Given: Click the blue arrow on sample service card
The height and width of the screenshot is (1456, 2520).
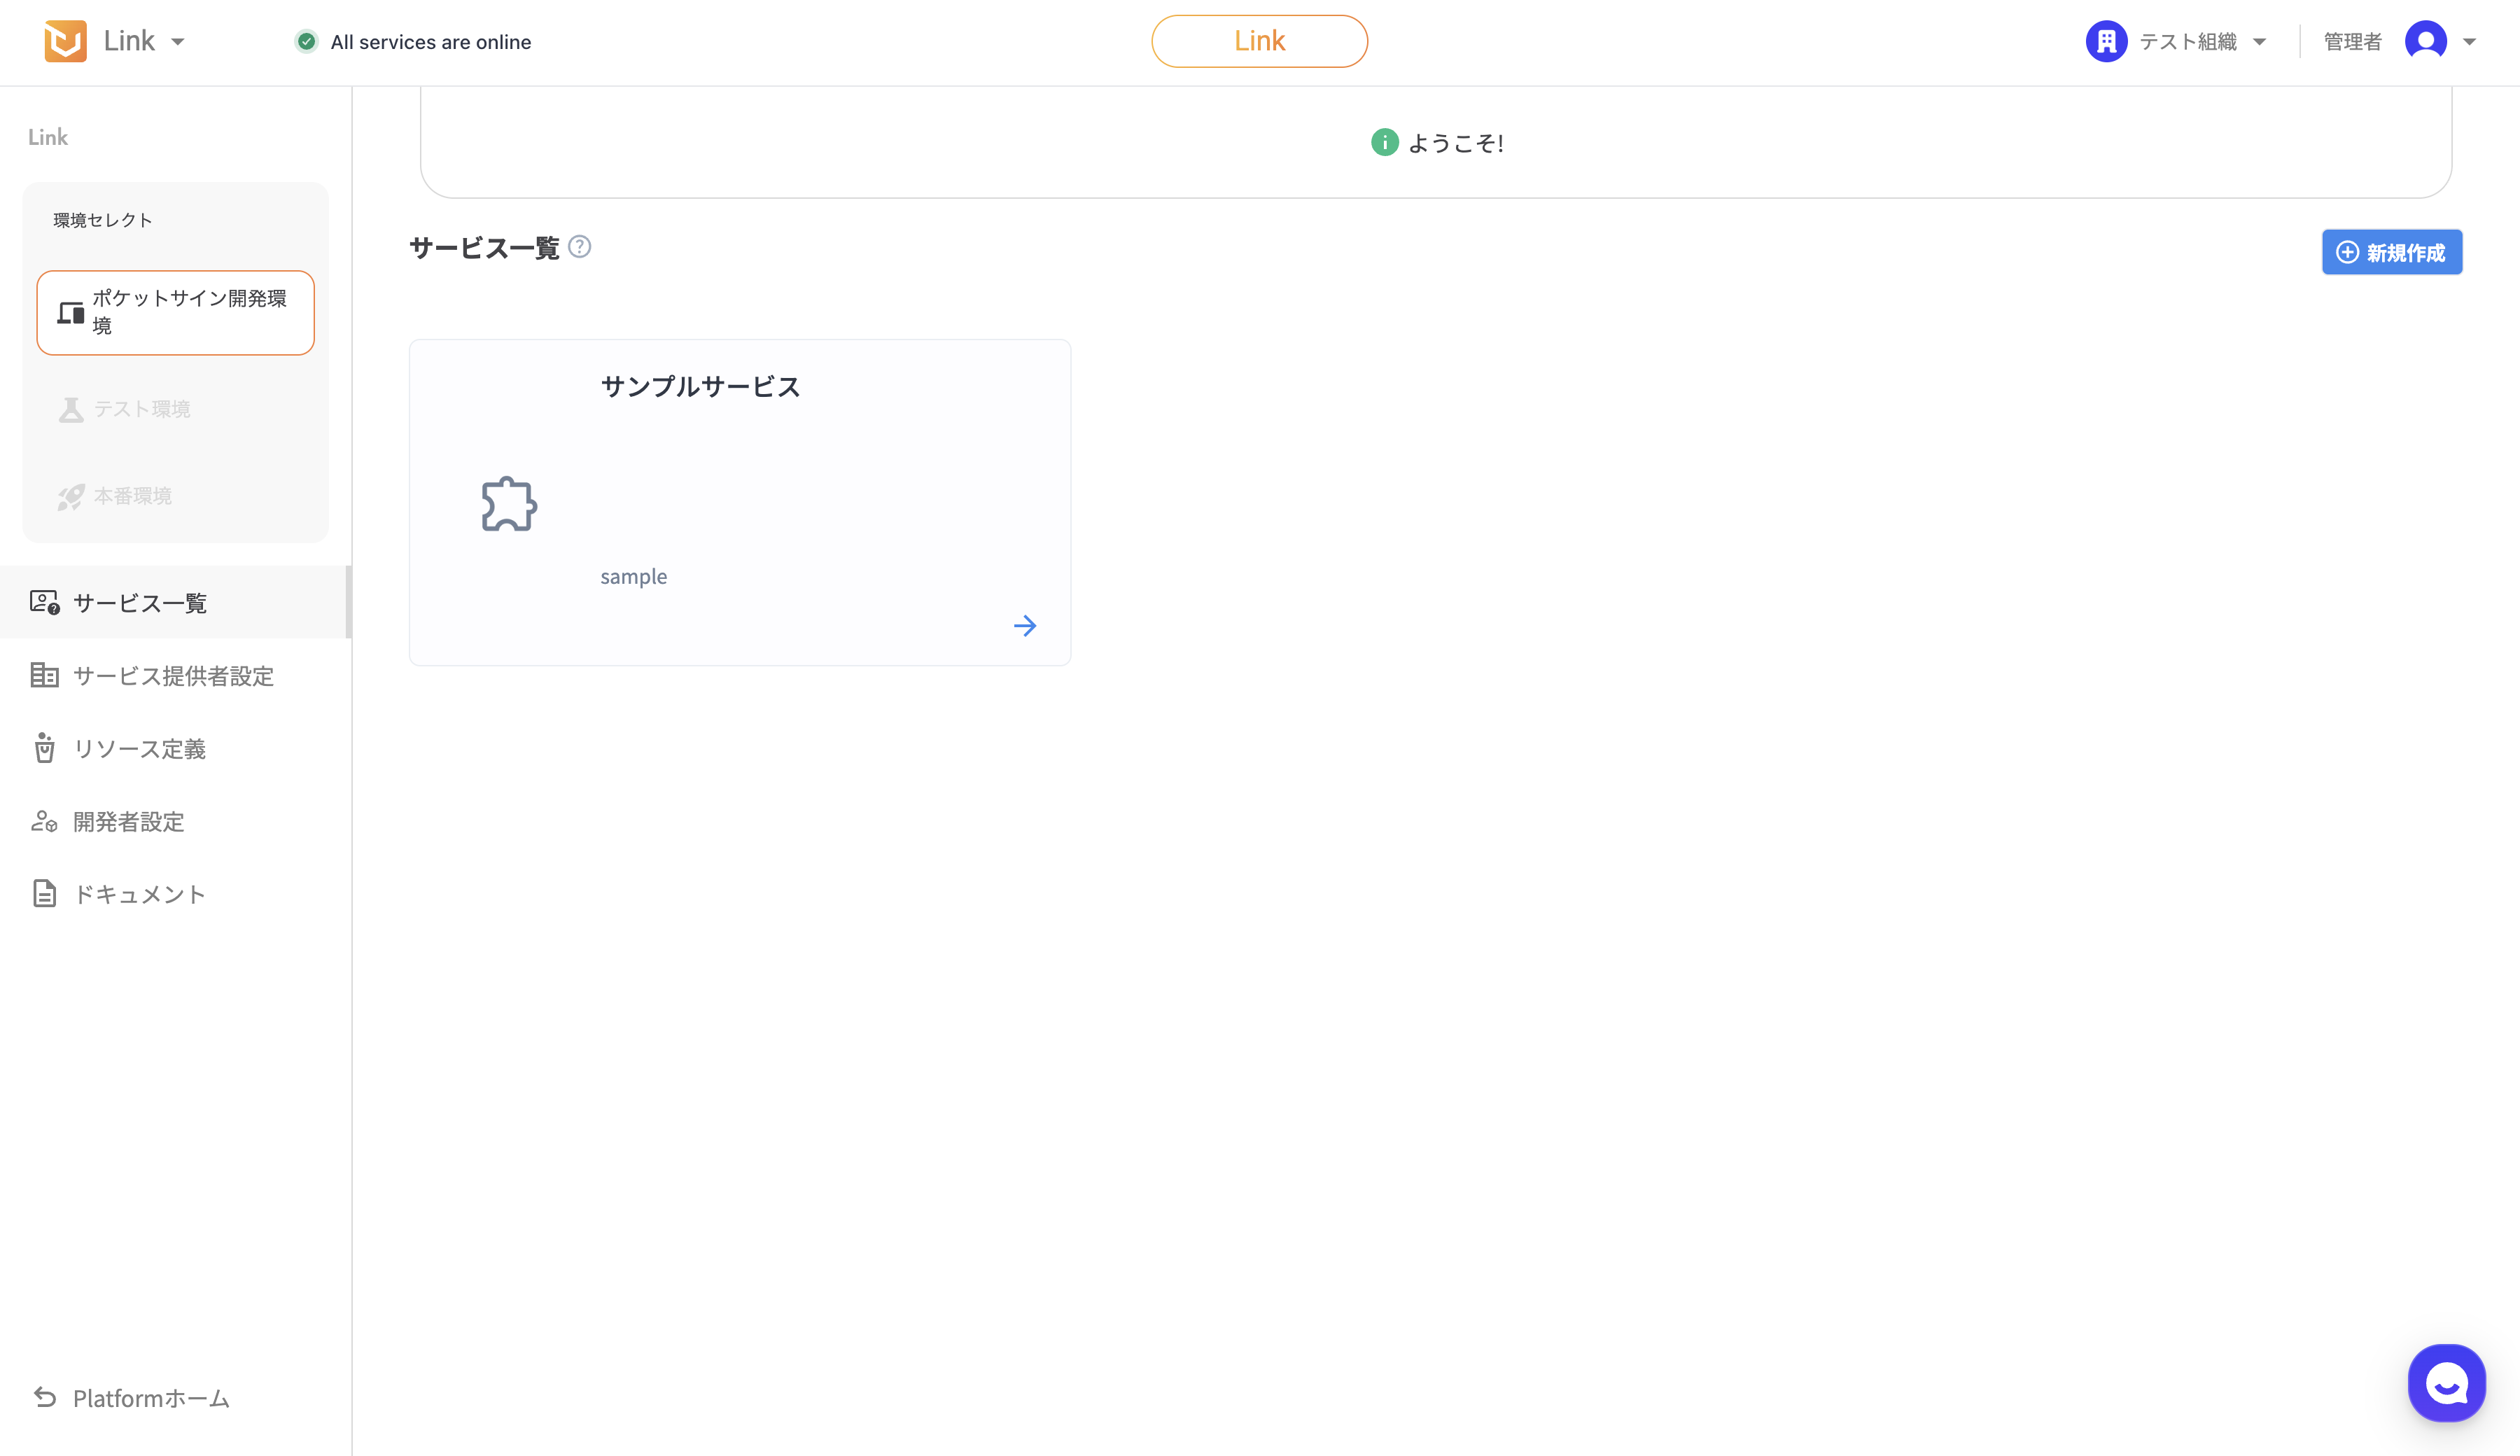Looking at the screenshot, I should click(x=1024, y=626).
